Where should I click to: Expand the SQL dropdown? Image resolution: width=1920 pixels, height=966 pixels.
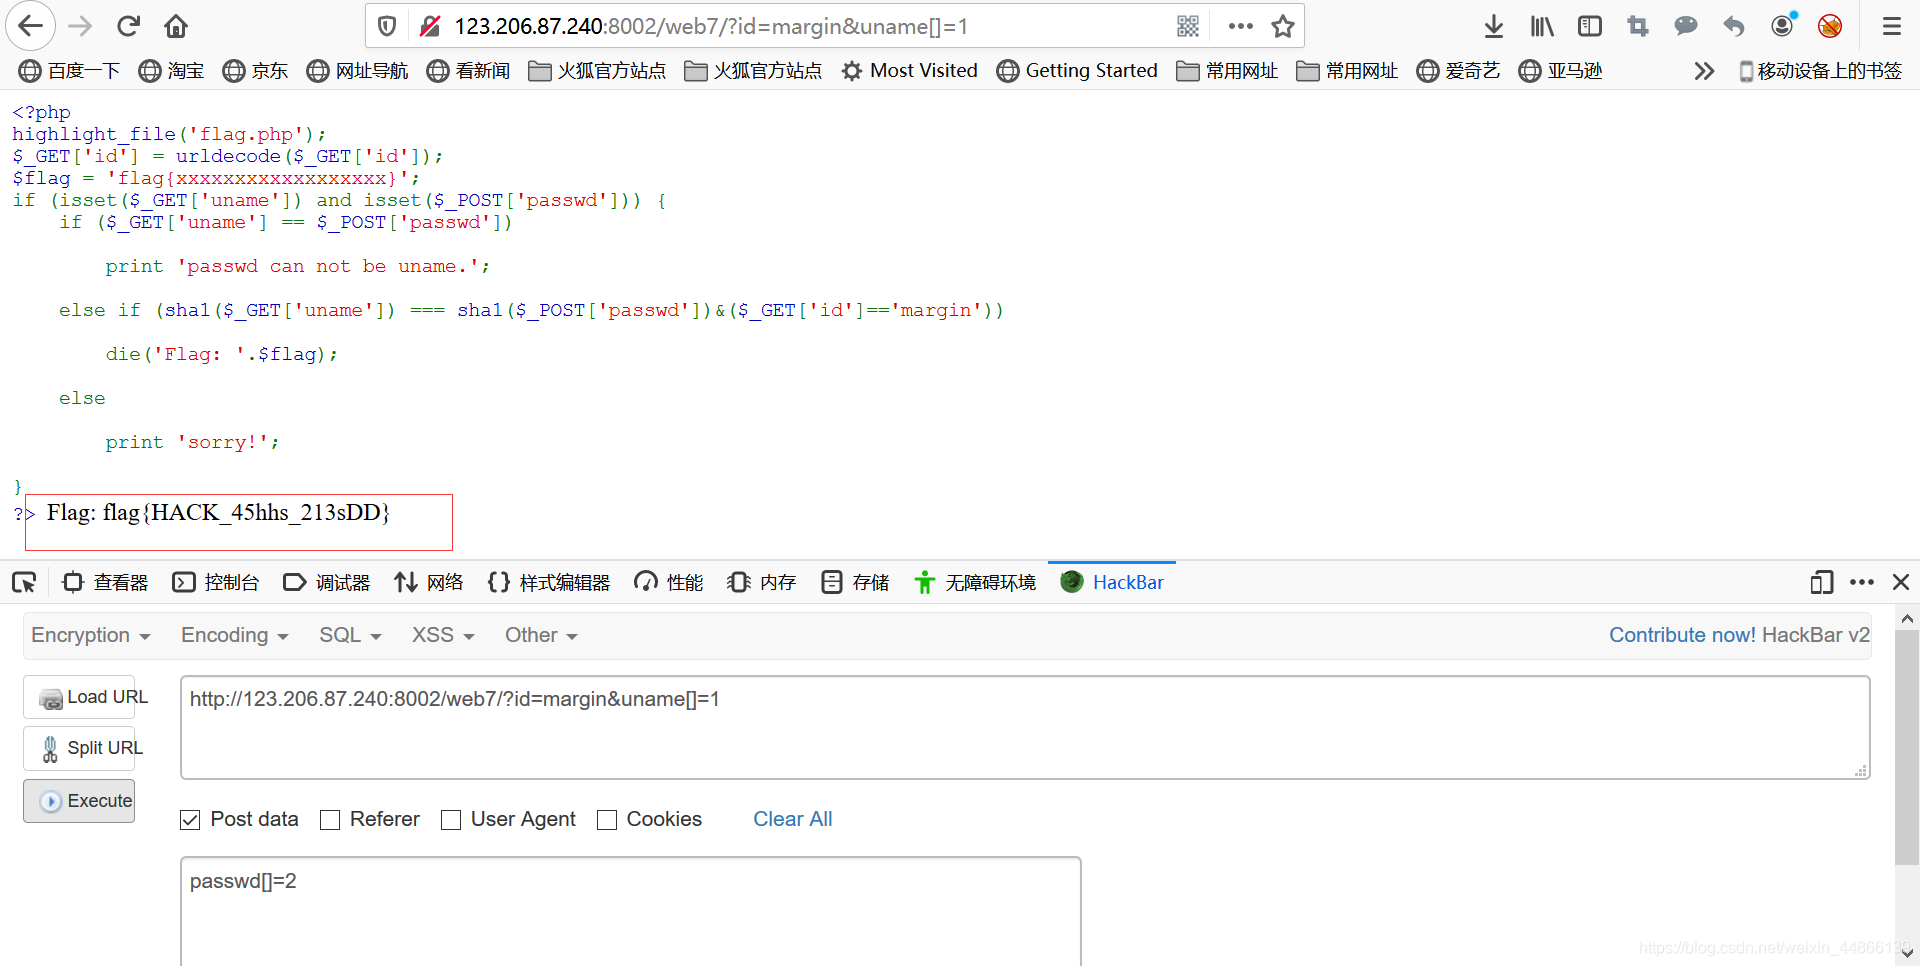350,635
